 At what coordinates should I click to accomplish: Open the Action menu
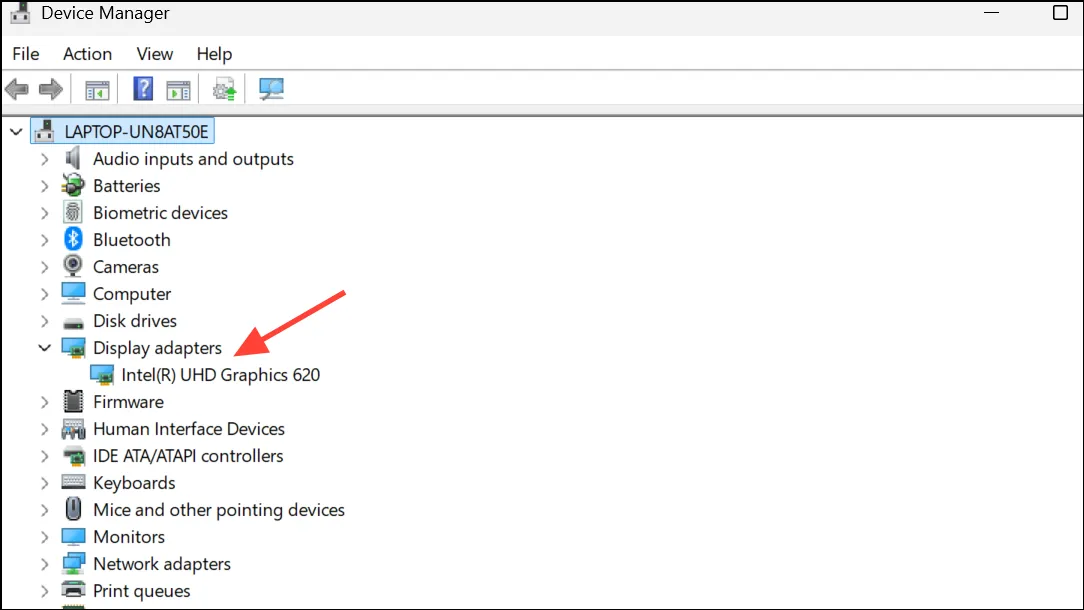(87, 54)
